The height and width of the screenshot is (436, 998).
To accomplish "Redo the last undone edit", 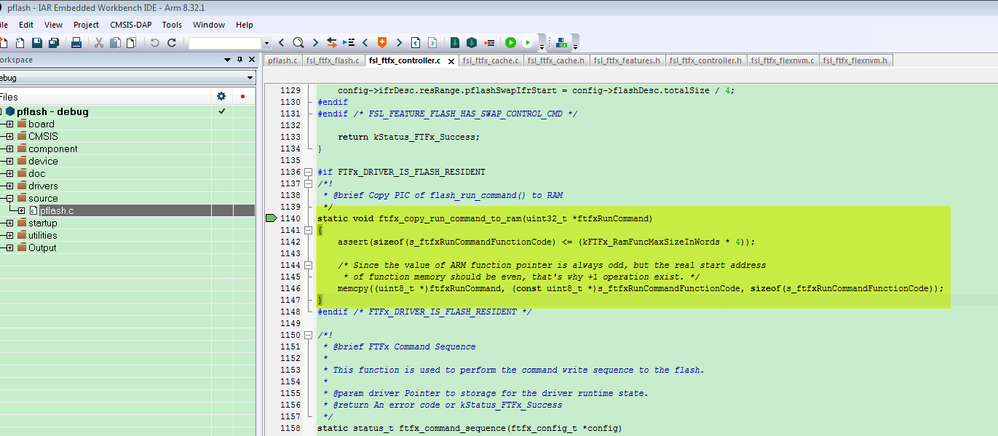I will click(x=171, y=43).
